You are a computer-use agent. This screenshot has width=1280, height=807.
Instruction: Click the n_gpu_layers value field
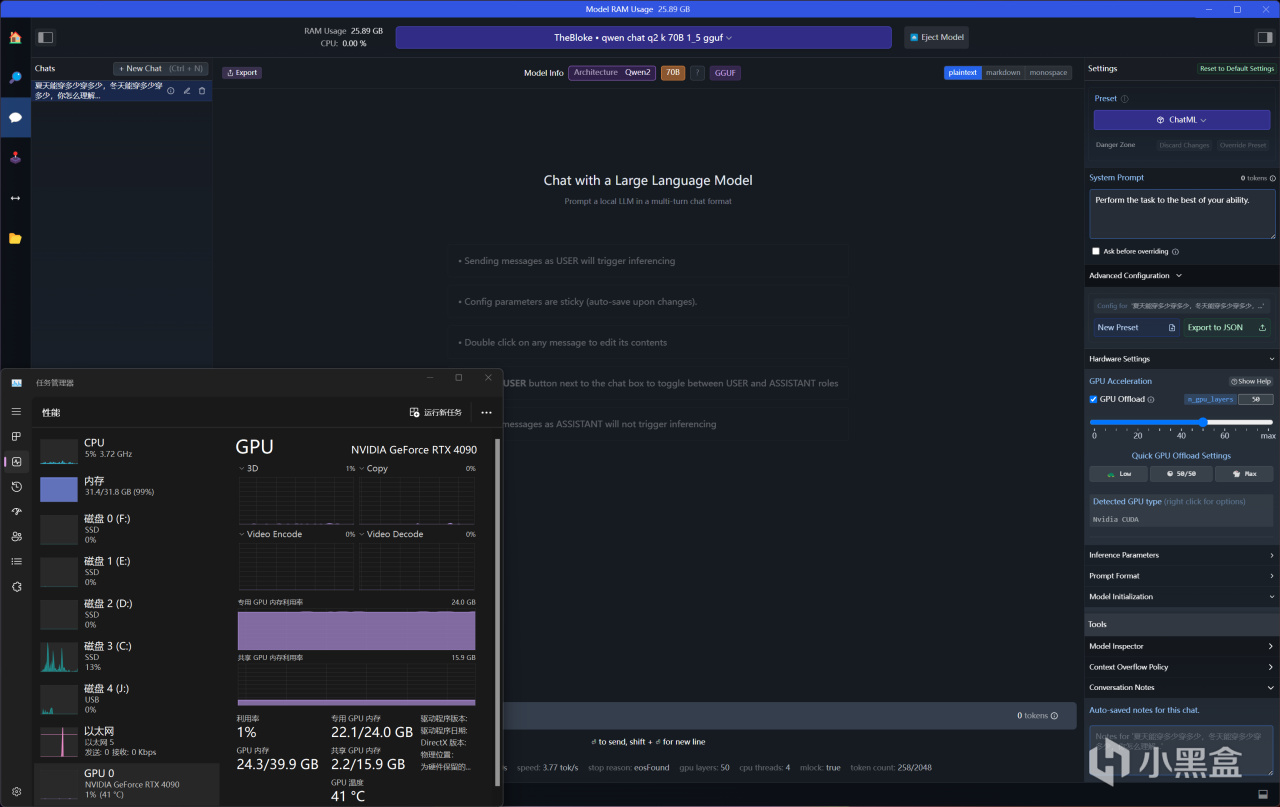[x=1255, y=399]
